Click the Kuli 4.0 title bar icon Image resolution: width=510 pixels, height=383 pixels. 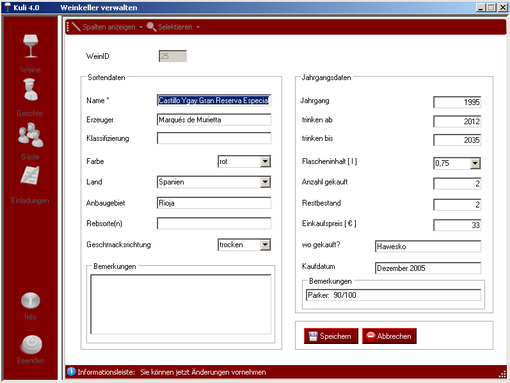coord(7,7)
